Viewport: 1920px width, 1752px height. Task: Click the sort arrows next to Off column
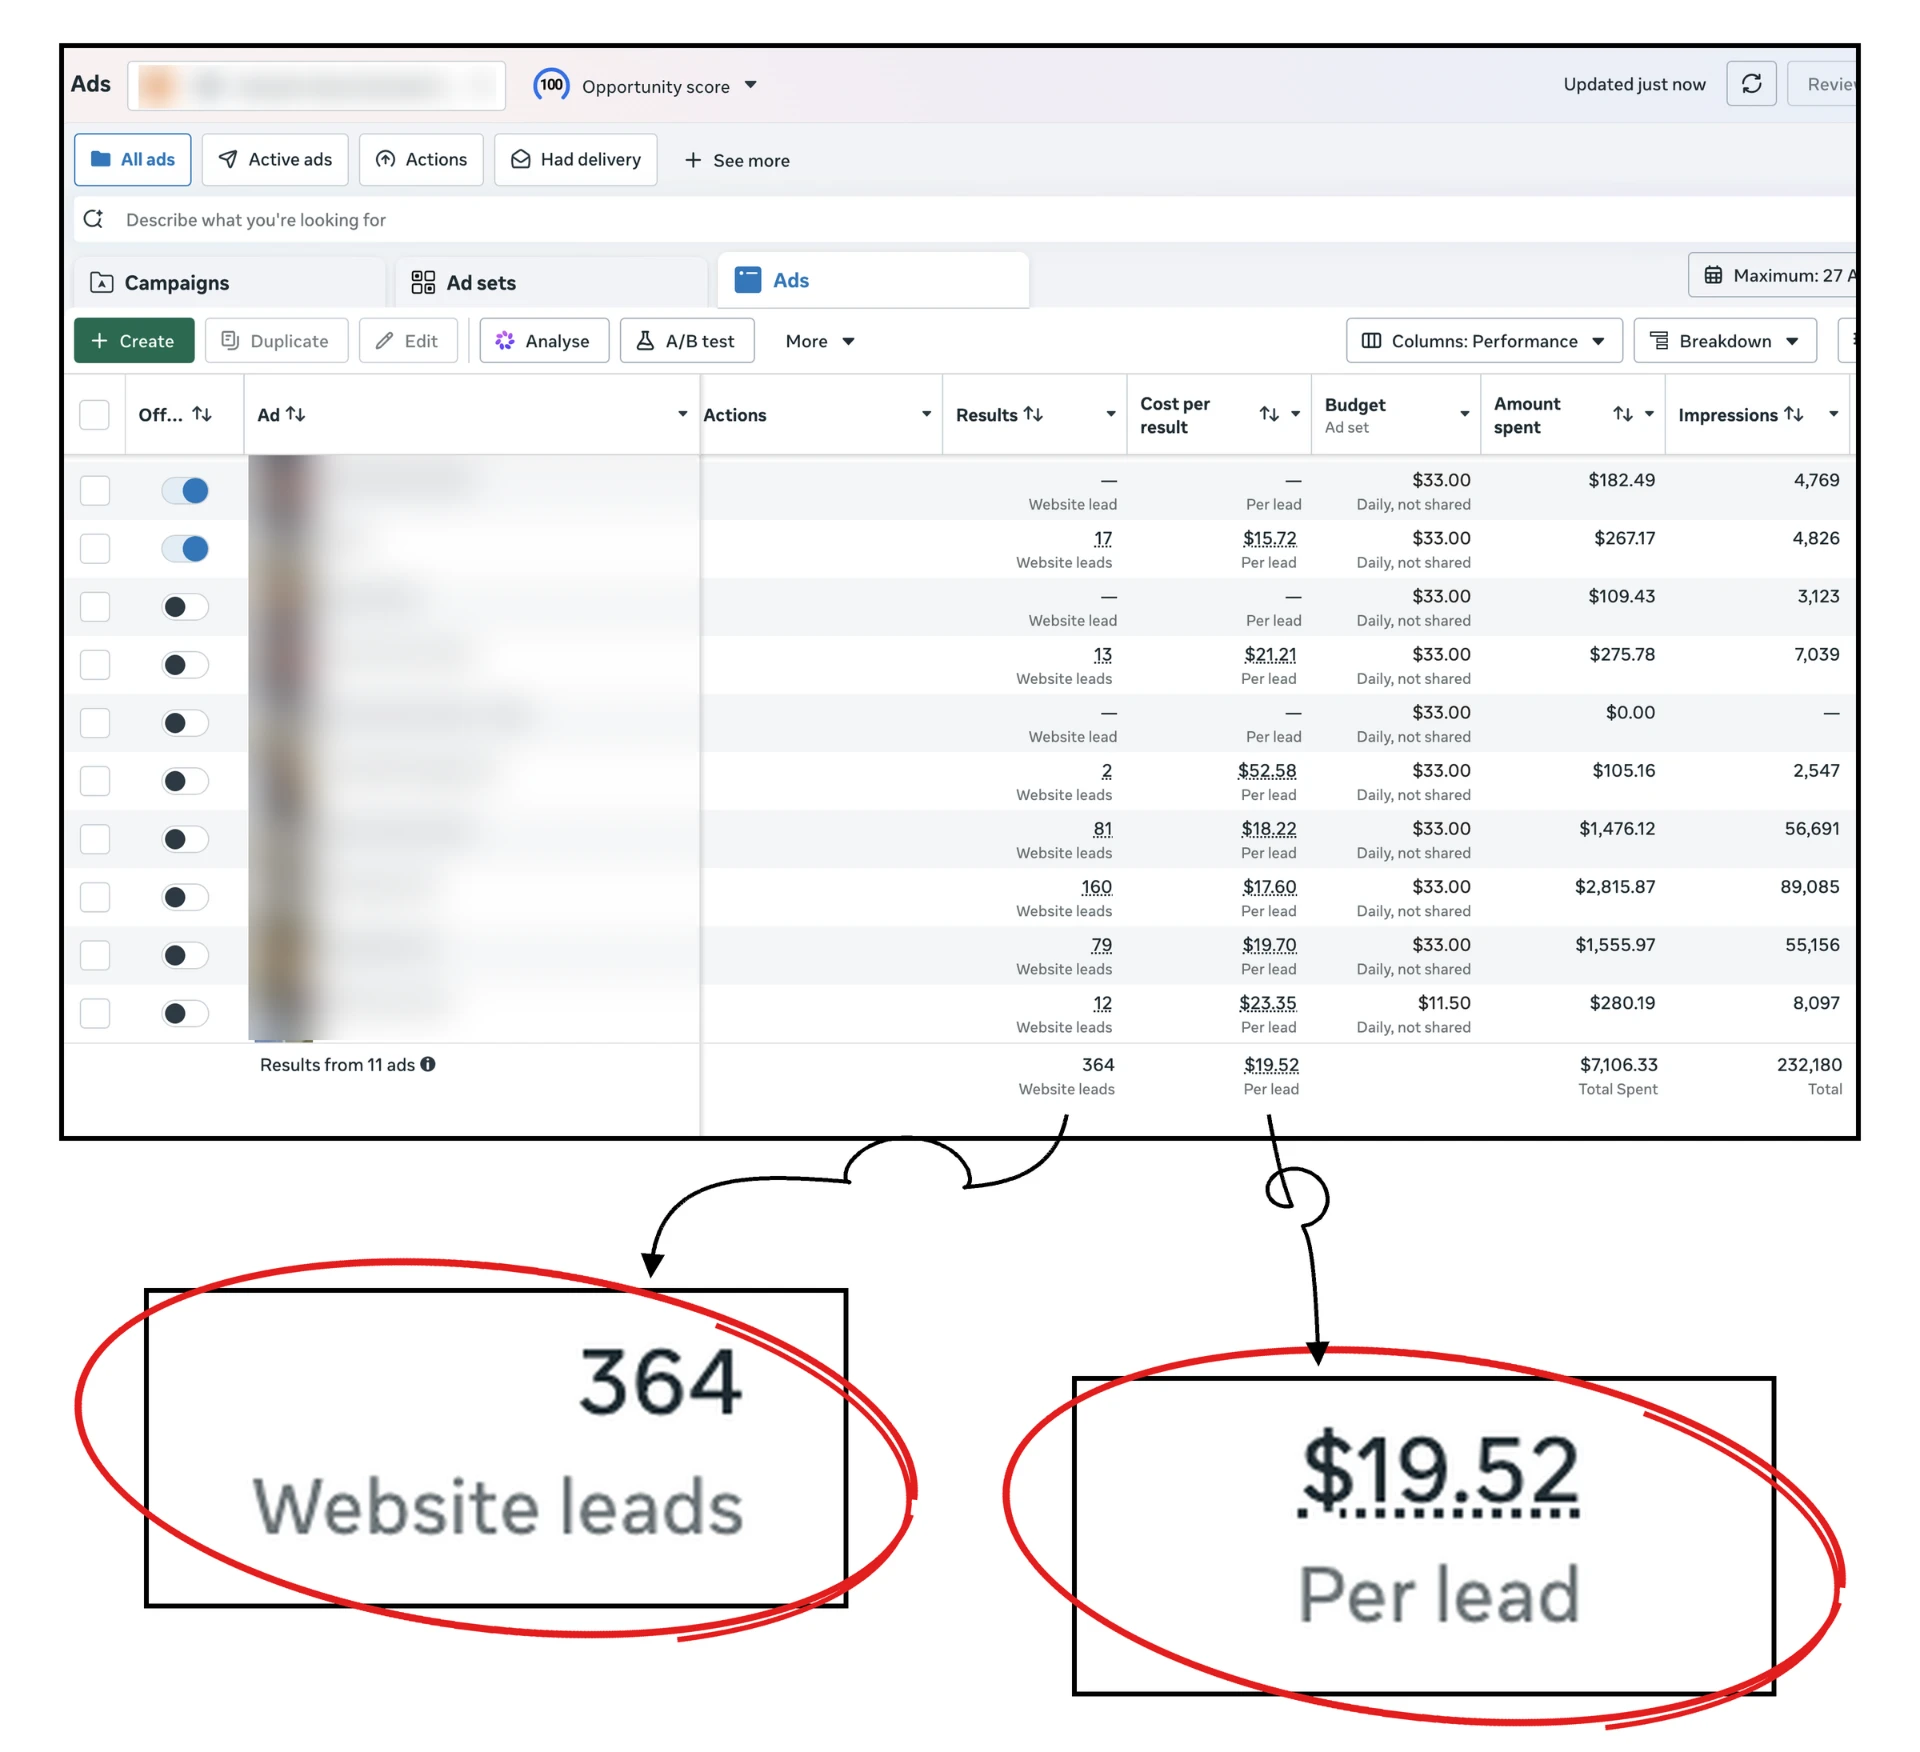[x=202, y=414]
